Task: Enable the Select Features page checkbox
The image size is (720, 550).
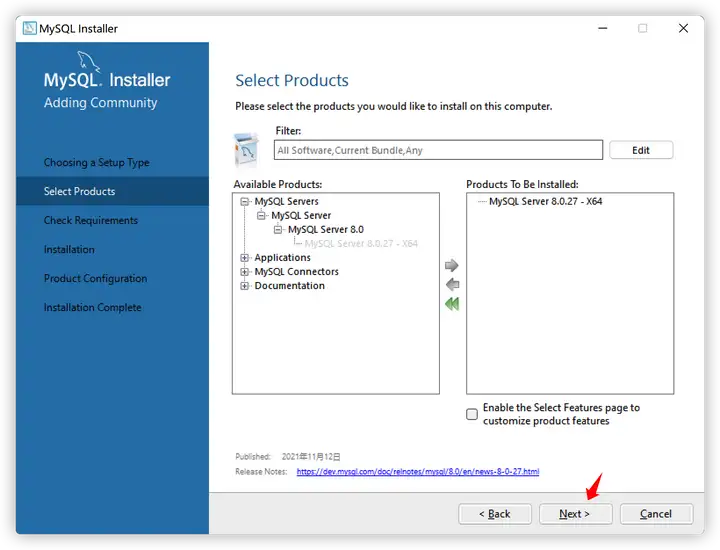Action: [x=472, y=414]
